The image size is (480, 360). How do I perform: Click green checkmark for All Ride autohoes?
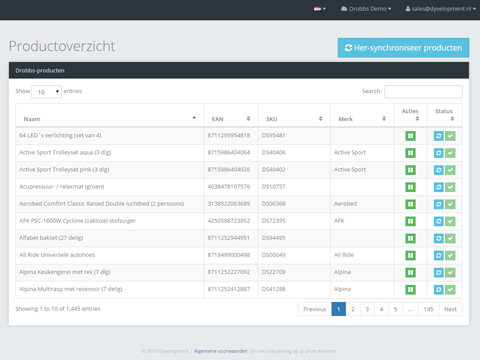pos(450,255)
